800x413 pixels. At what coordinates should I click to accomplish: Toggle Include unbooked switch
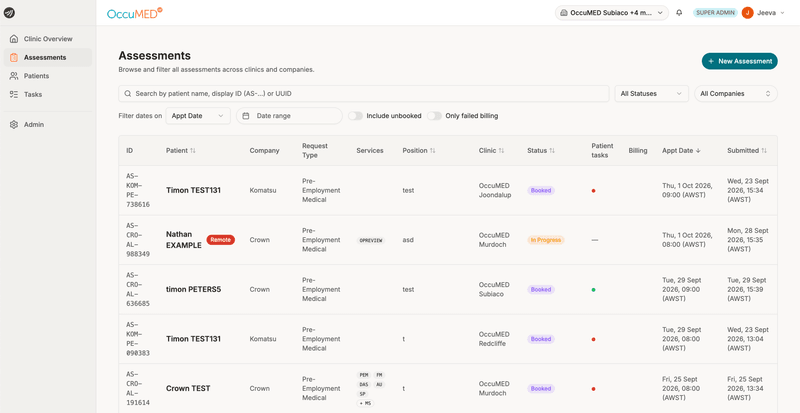click(x=355, y=116)
